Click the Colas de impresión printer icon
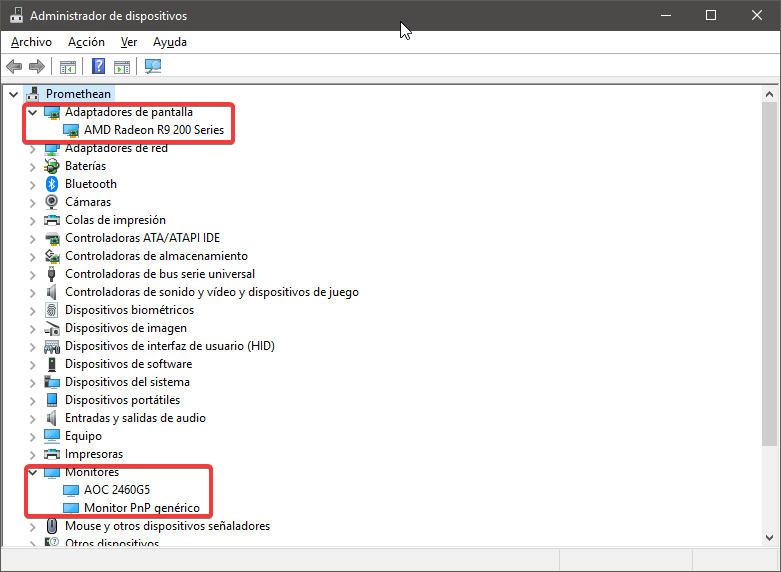The width and height of the screenshot is (781, 572). click(x=52, y=220)
